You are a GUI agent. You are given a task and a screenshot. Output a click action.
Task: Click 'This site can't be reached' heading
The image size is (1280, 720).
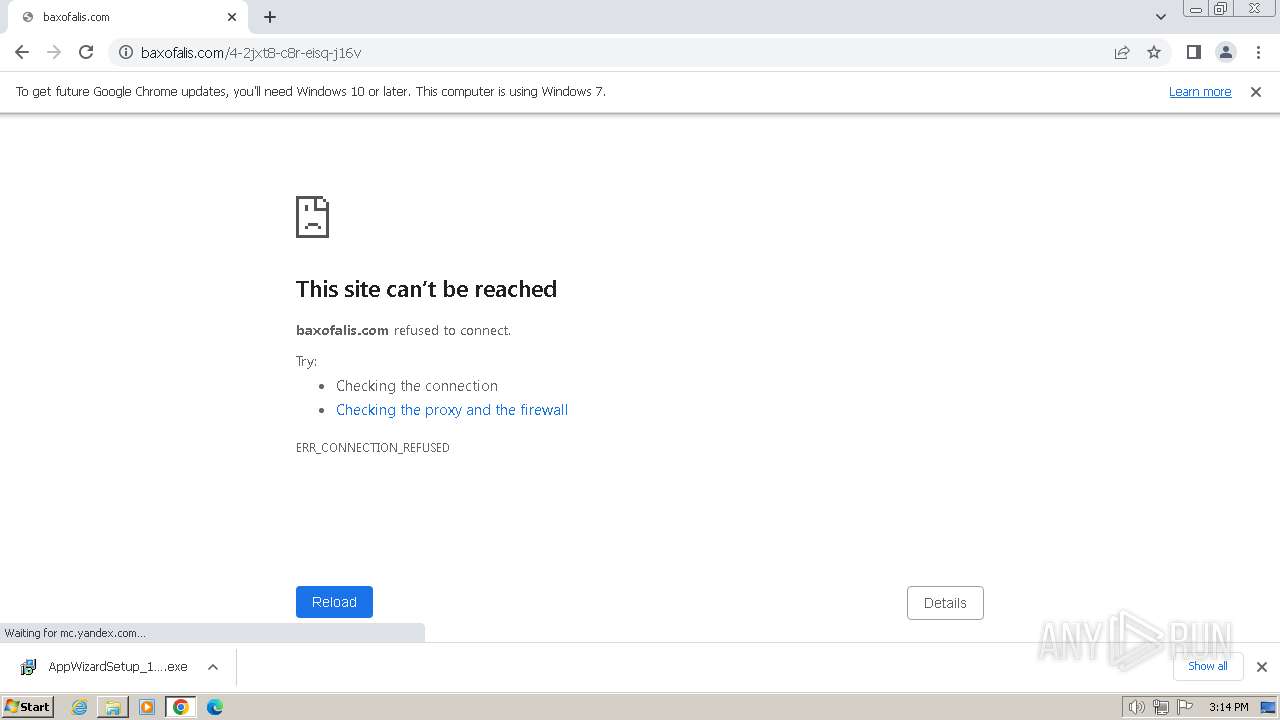coord(426,289)
